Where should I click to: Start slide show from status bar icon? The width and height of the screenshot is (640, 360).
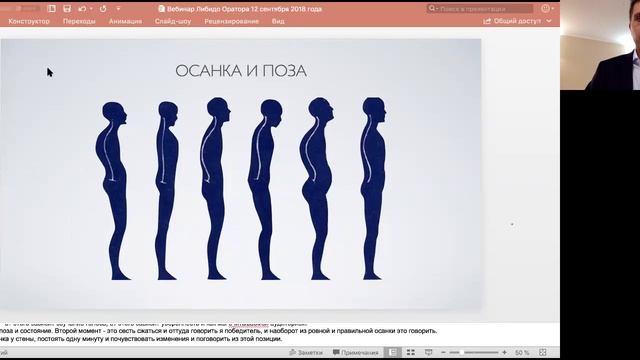pyautogui.click(x=429, y=352)
